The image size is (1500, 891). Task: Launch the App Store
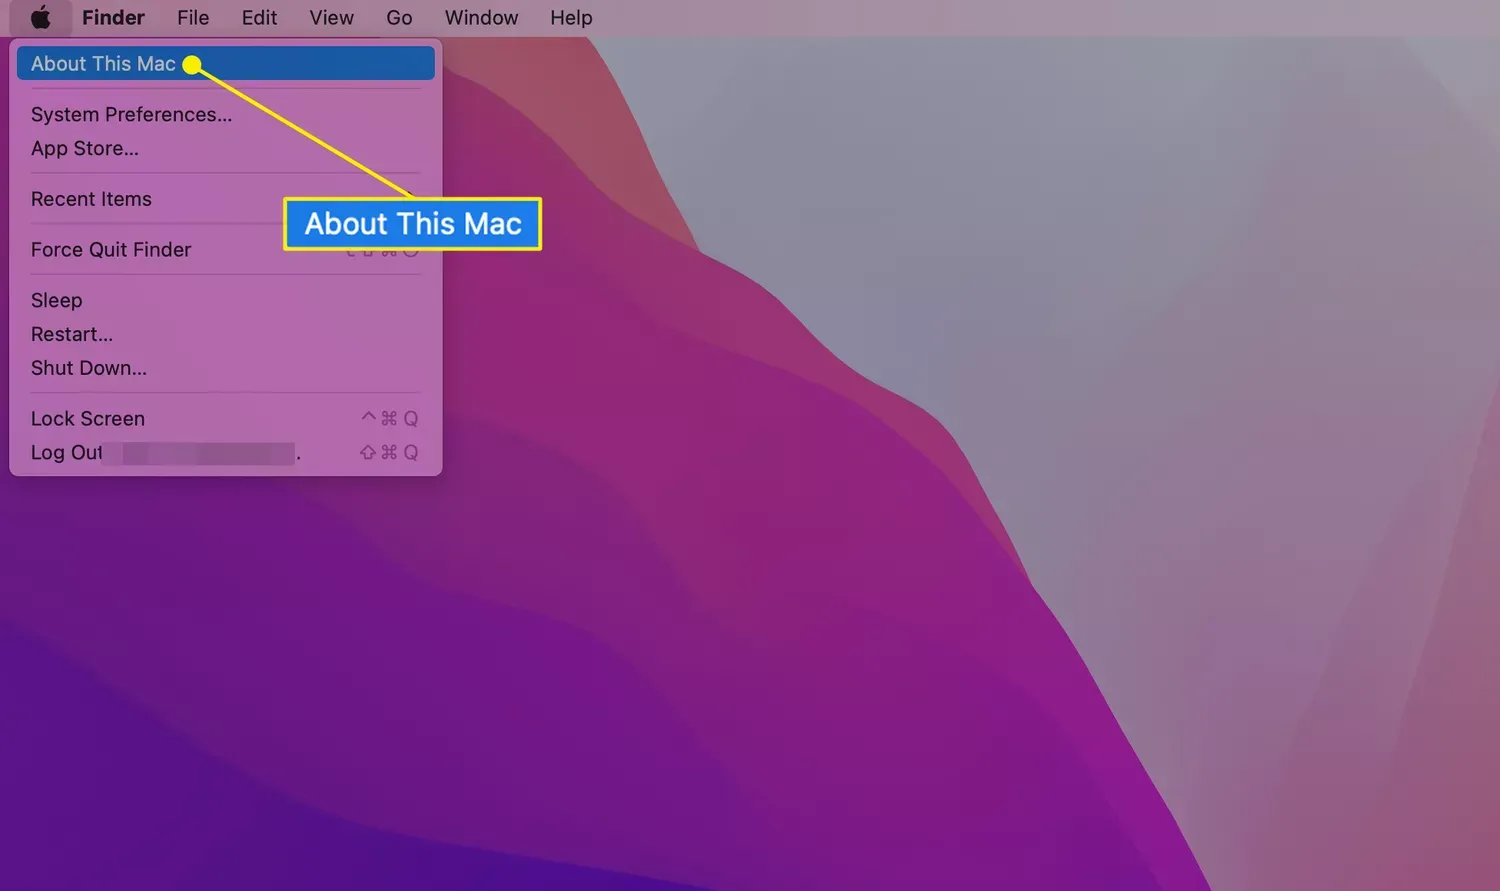click(x=85, y=148)
